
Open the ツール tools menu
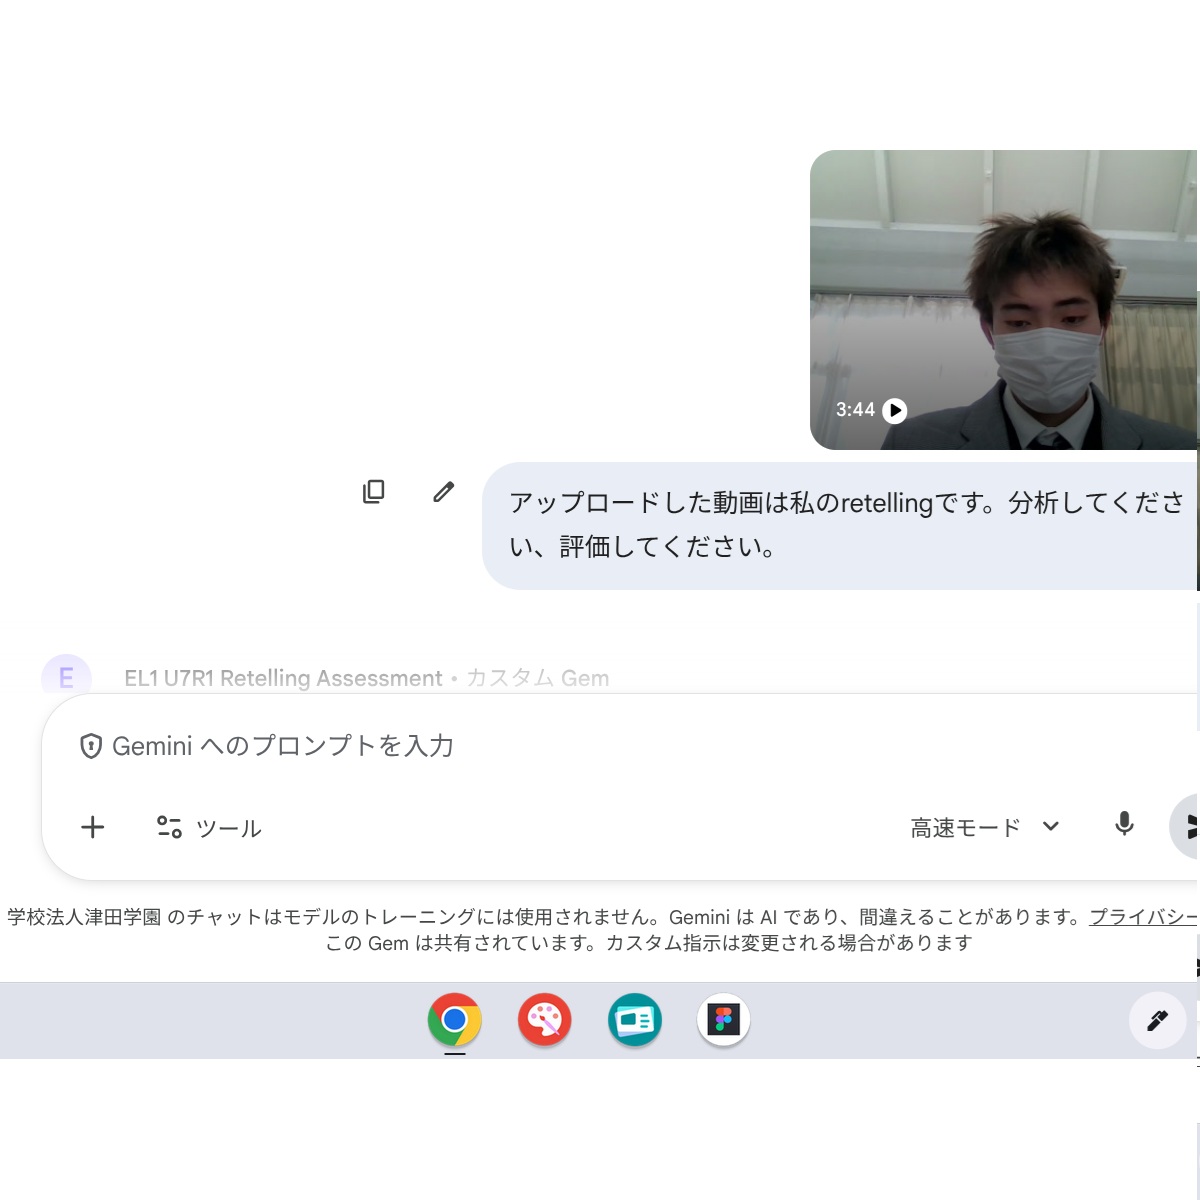coord(210,828)
